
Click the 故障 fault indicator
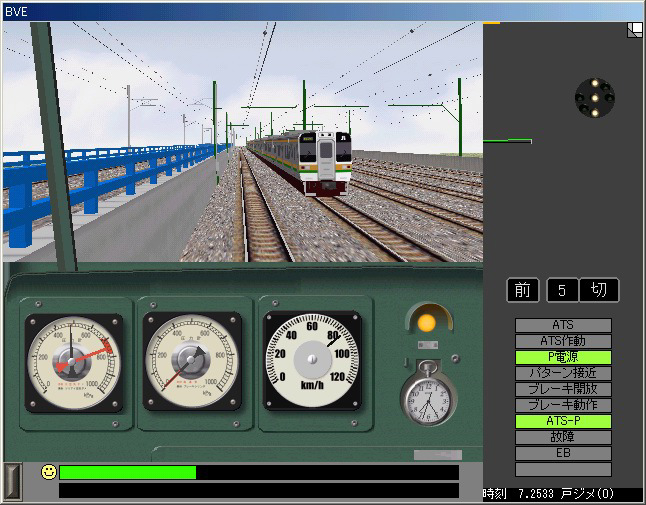563,437
